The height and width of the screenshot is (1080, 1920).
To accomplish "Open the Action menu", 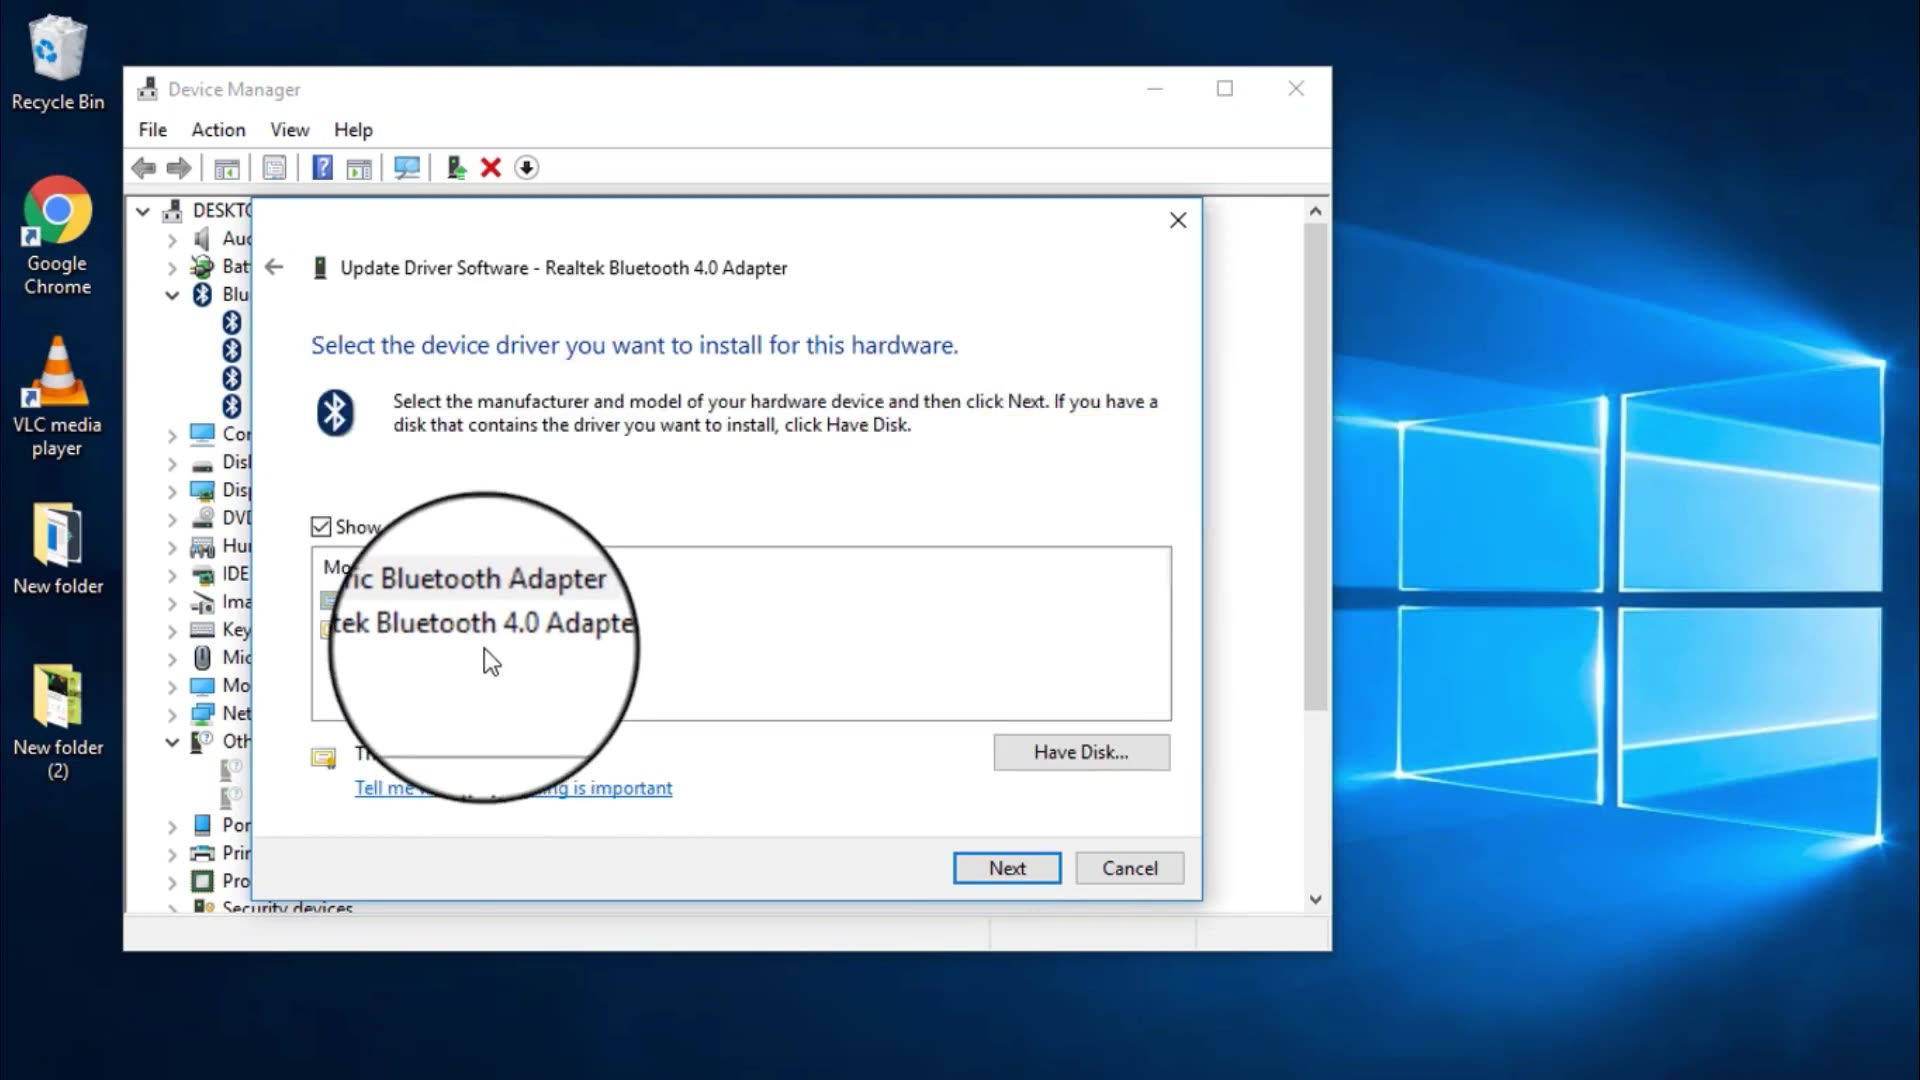I will [218, 129].
